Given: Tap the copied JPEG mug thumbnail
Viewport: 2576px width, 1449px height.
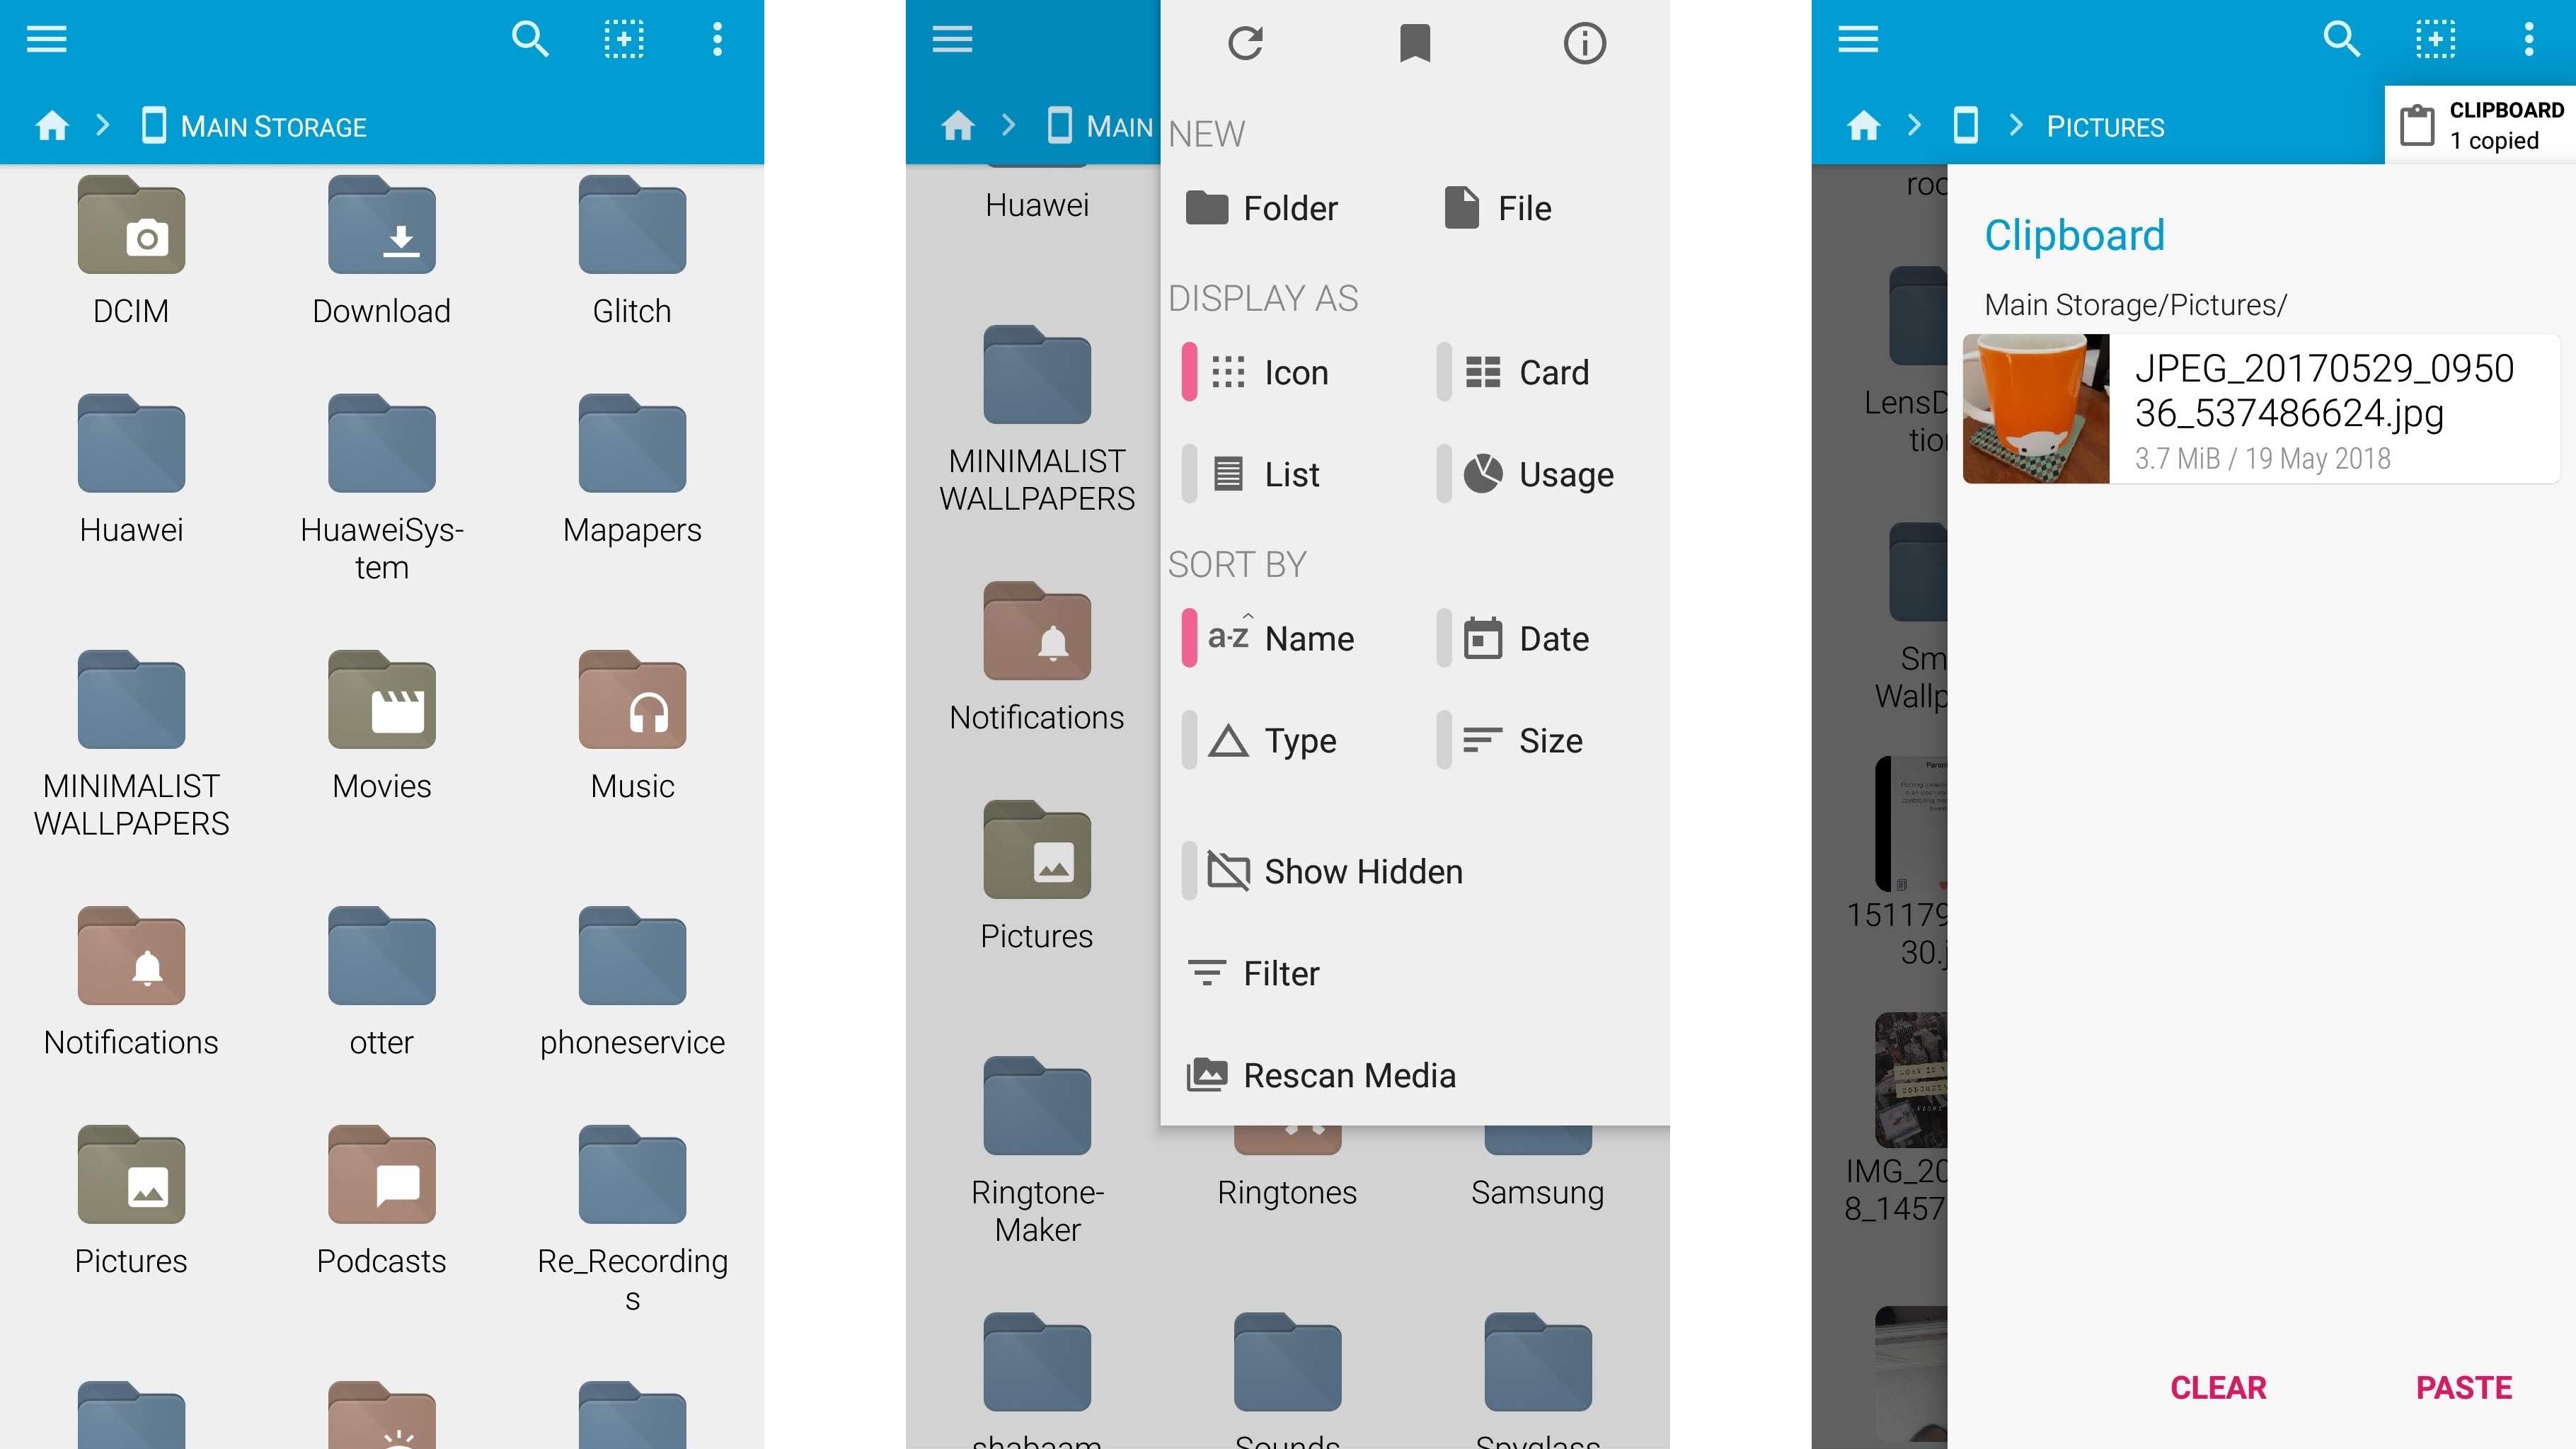Looking at the screenshot, I should (2036, 409).
